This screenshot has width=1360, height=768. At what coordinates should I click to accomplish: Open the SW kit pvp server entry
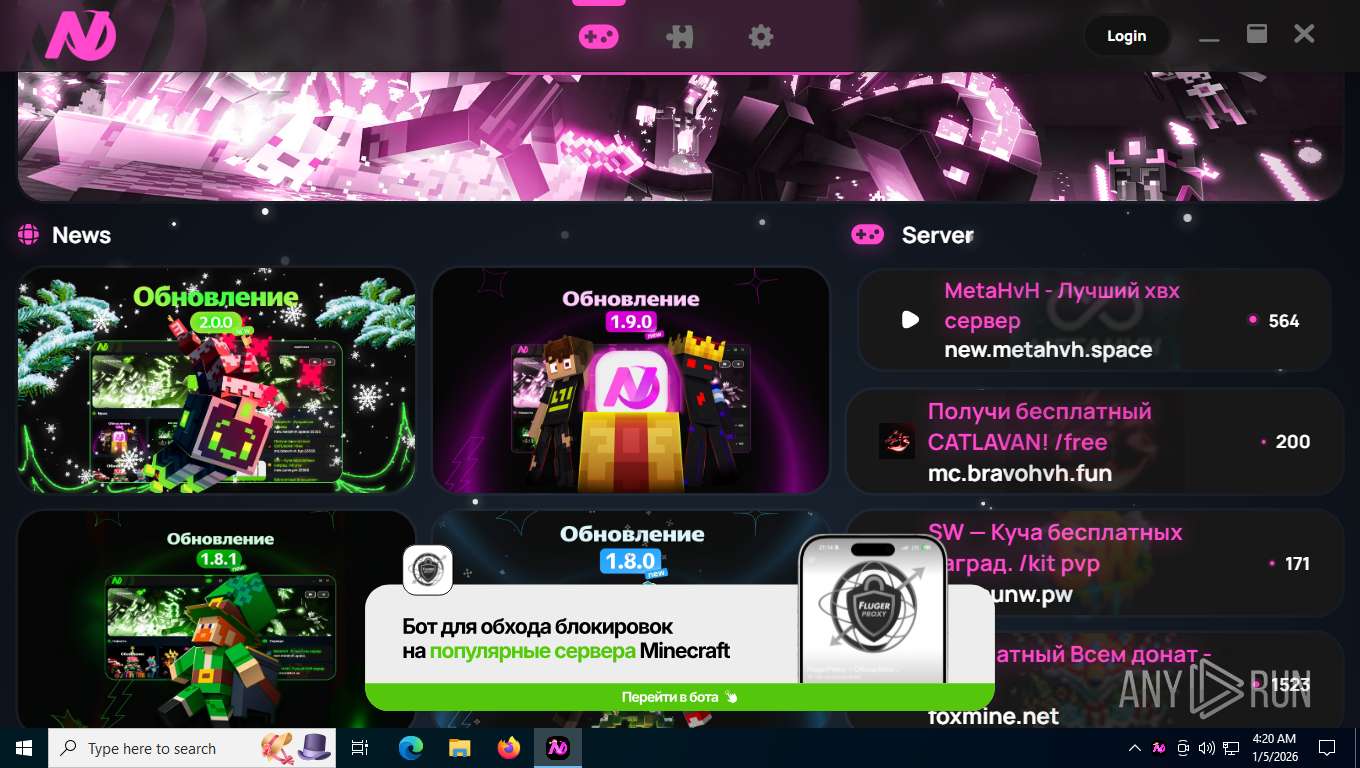[1094, 563]
